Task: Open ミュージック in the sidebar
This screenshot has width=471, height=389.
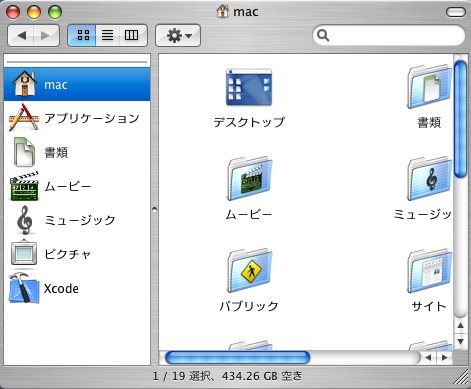Action: [x=77, y=220]
